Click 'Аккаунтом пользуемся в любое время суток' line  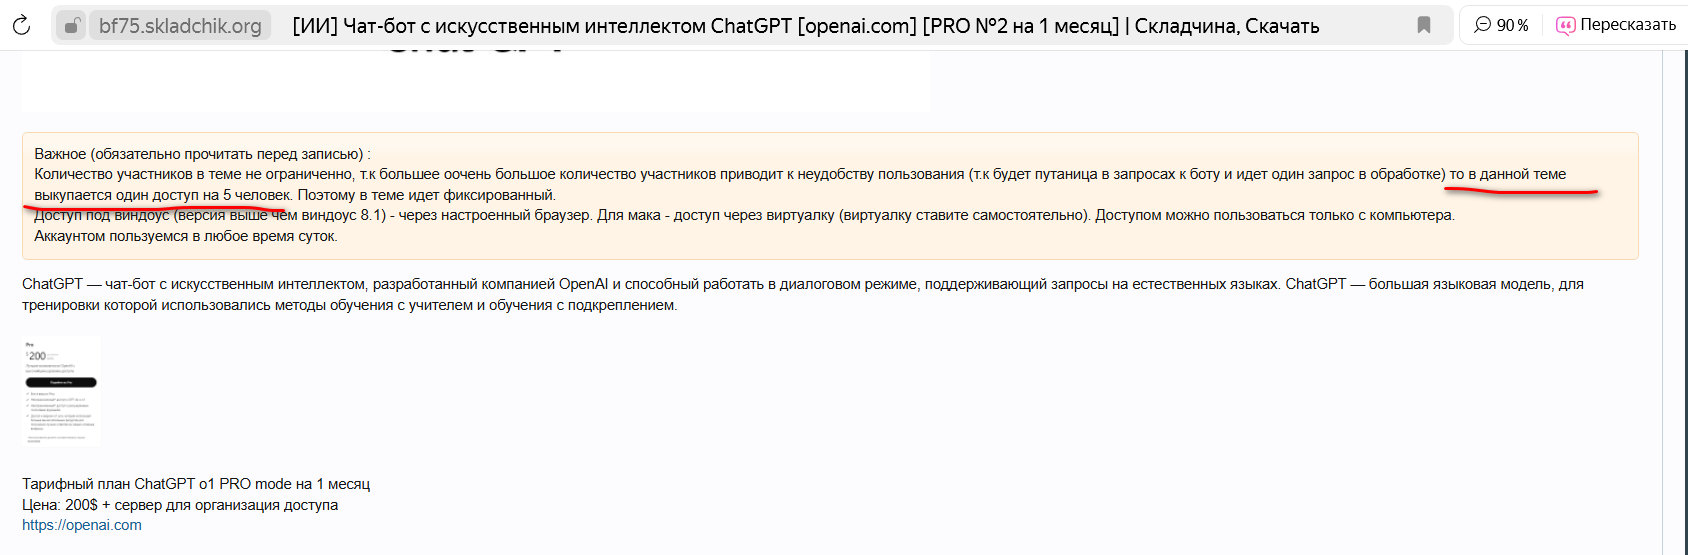[186, 236]
